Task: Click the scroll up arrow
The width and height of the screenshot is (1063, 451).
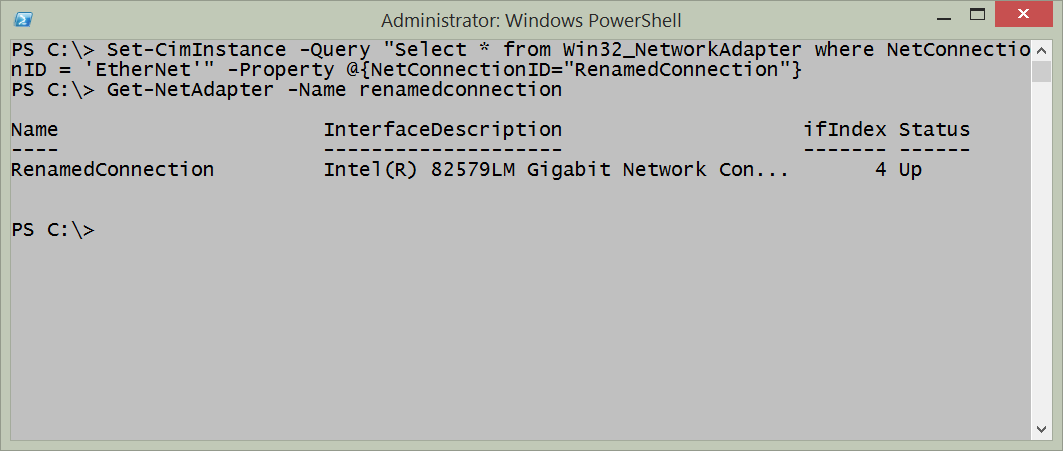Action: tap(1041, 49)
